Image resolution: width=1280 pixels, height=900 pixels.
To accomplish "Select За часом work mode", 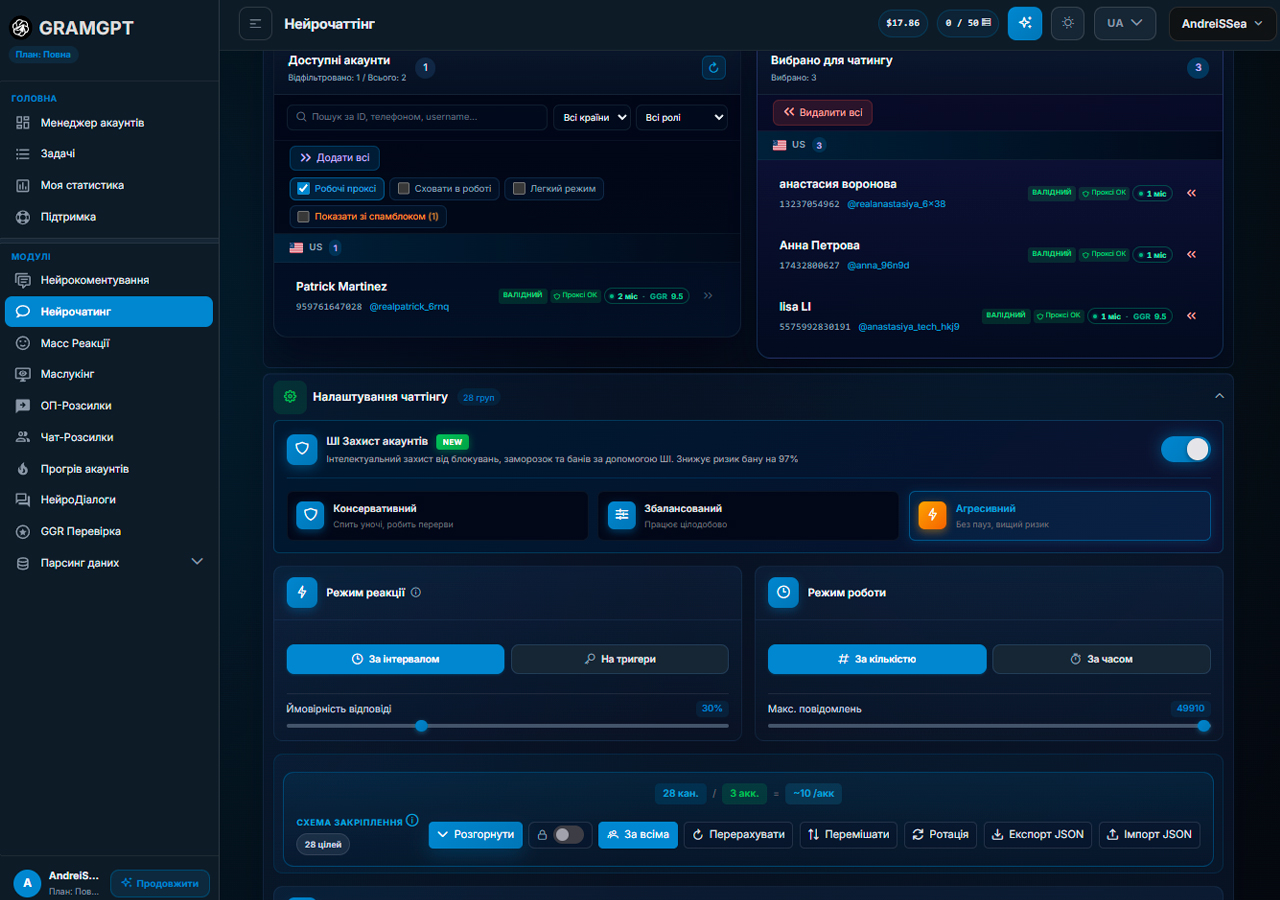I will point(1101,659).
